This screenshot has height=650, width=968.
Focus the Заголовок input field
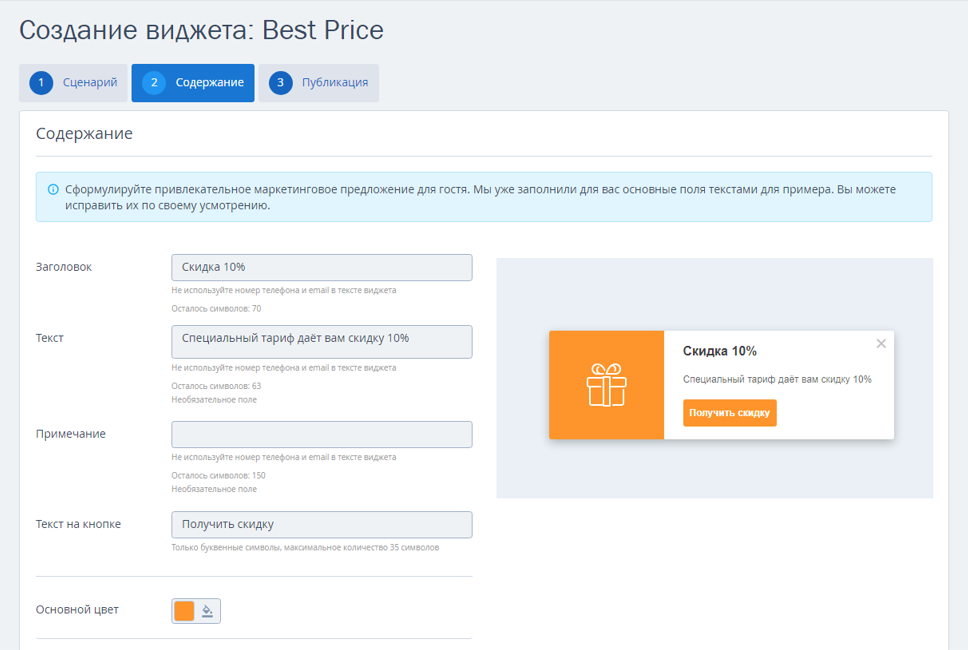coord(322,267)
